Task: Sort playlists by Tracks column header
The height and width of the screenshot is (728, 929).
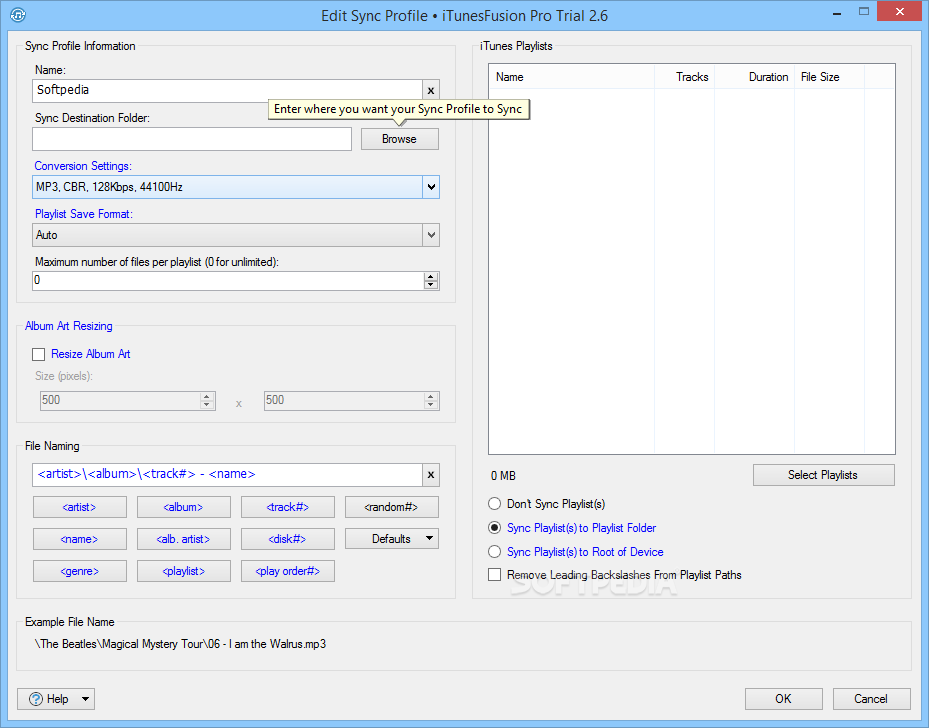Action: coord(684,77)
